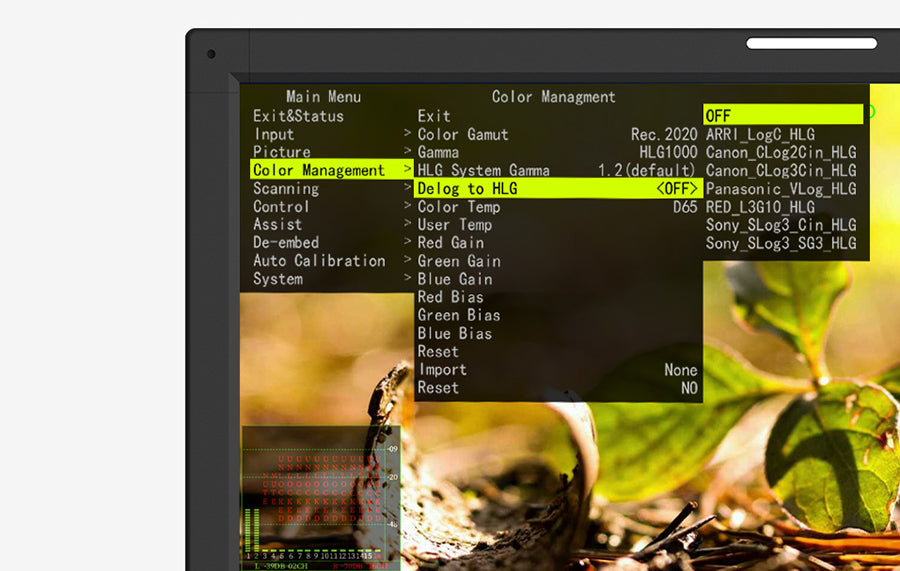This screenshot has height=571, width=900.
Task: Choose ARRI_LogC_HLG option
Action: pos(760,134)
